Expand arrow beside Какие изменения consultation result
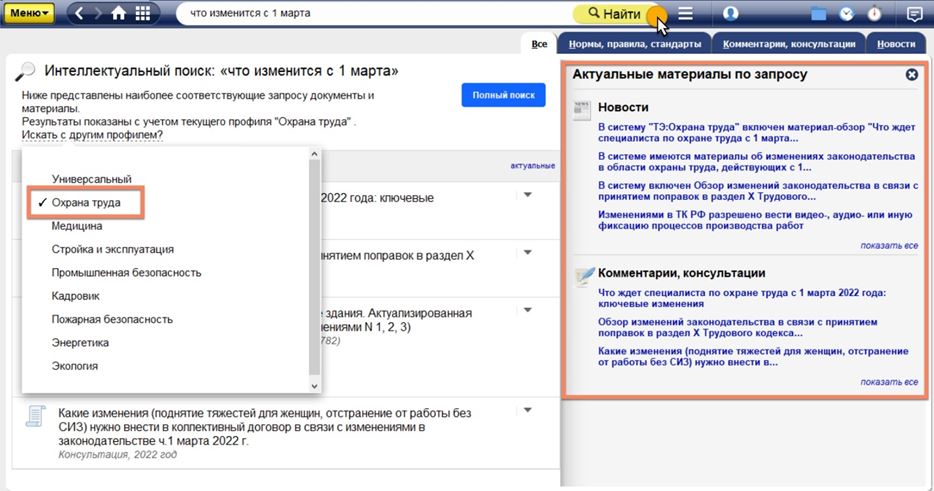 (528, 410)
